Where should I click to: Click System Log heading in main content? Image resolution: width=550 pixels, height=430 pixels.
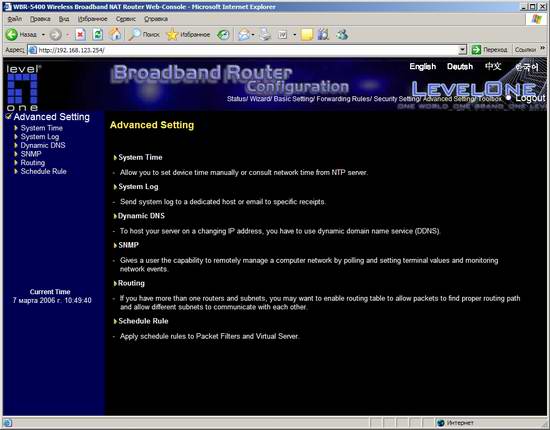click(138, 187)
